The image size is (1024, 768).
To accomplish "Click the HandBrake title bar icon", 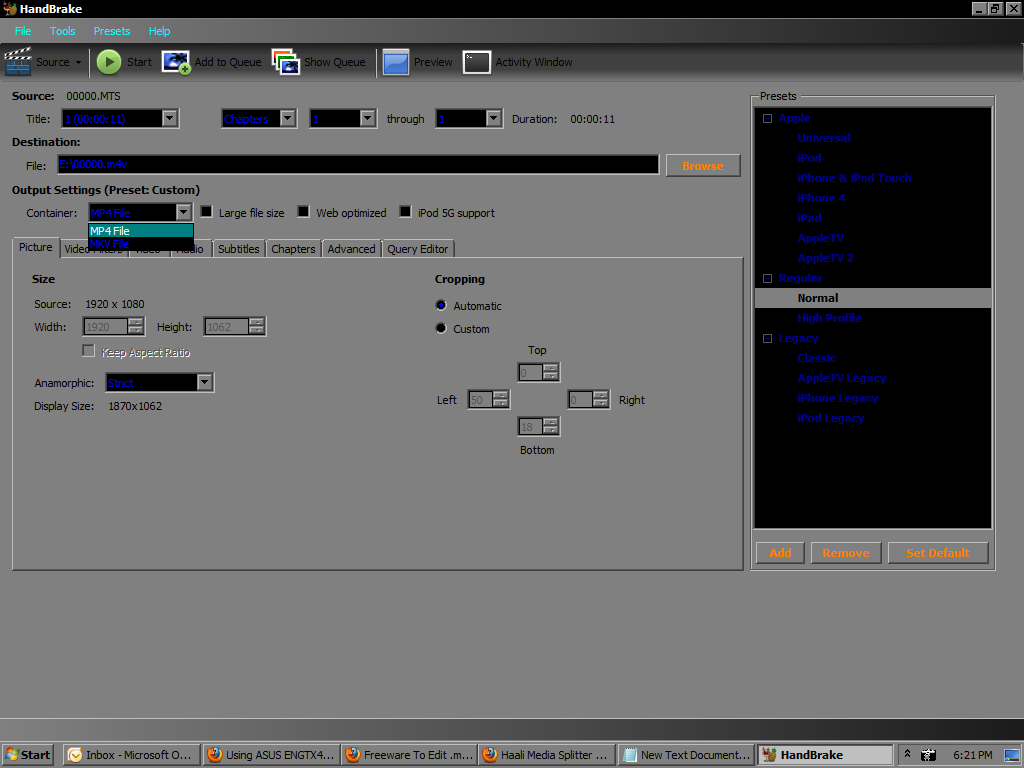I will coord(9,8).
